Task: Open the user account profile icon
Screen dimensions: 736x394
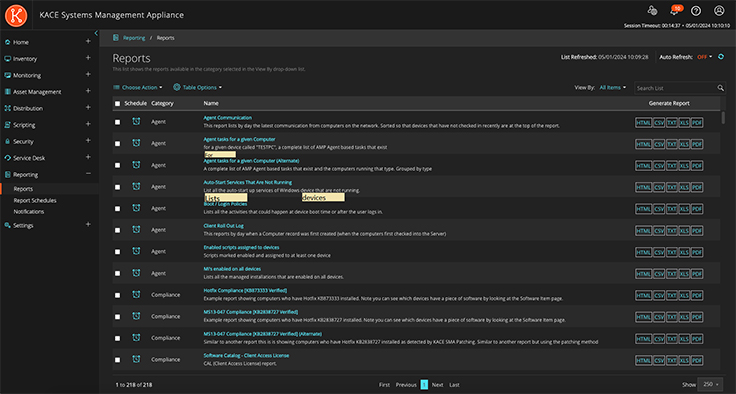Action: click(x=719, y=11)
